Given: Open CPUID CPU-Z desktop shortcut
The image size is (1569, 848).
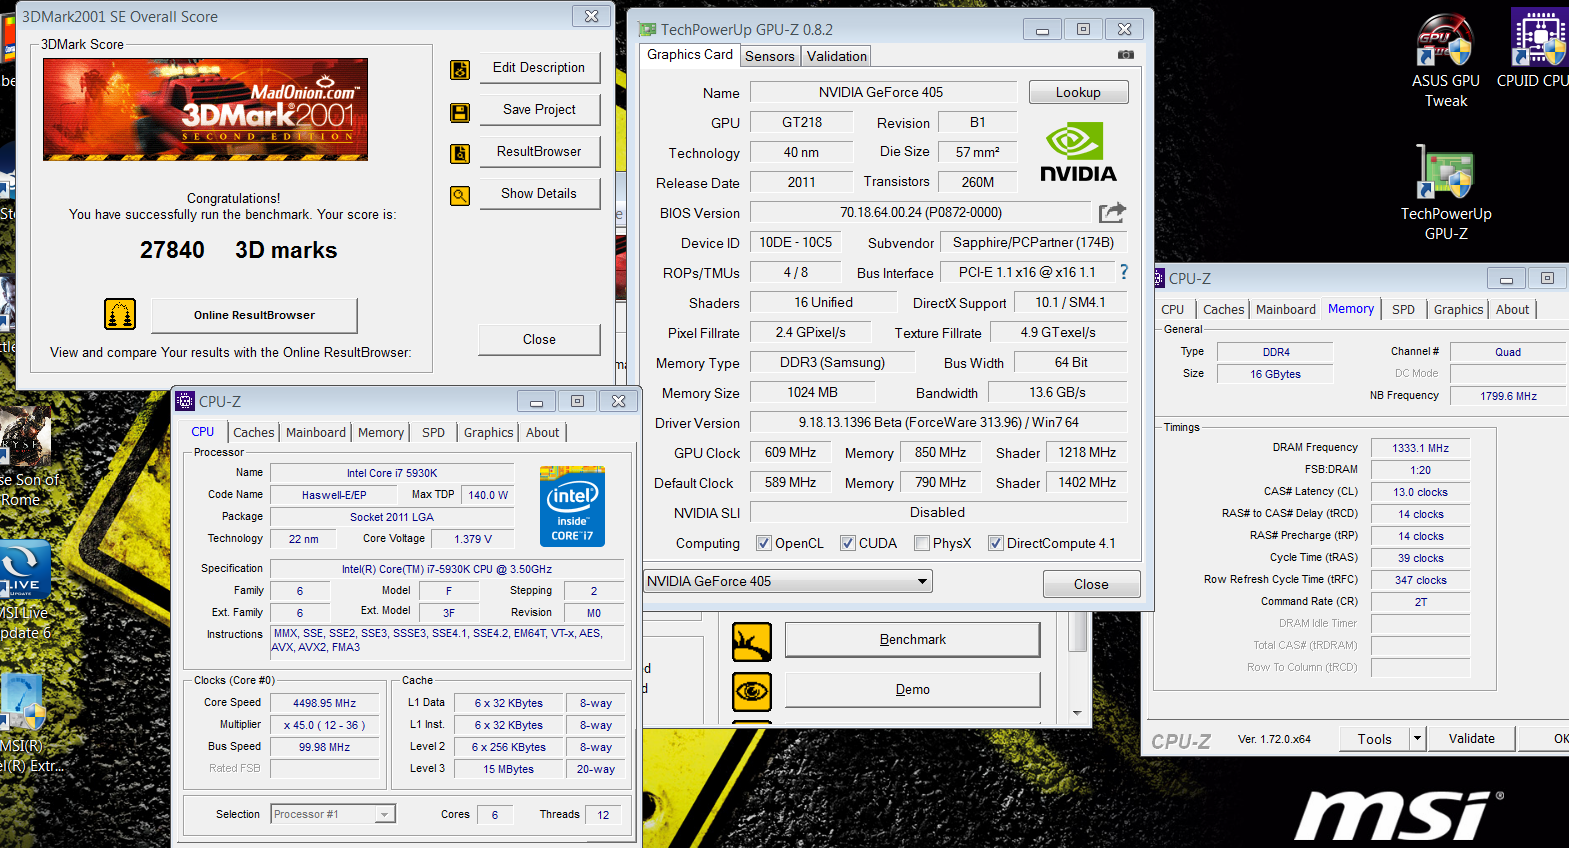Looking at the screenshot, I should coord(1534,50).
